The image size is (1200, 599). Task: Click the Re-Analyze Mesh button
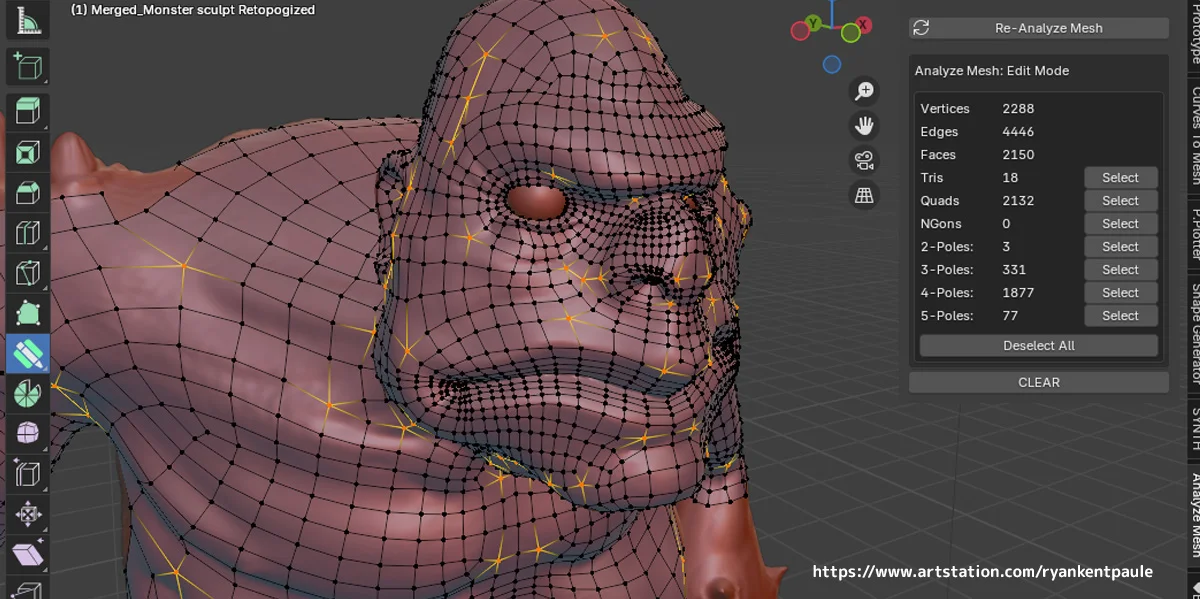[x=1038, y=28]
